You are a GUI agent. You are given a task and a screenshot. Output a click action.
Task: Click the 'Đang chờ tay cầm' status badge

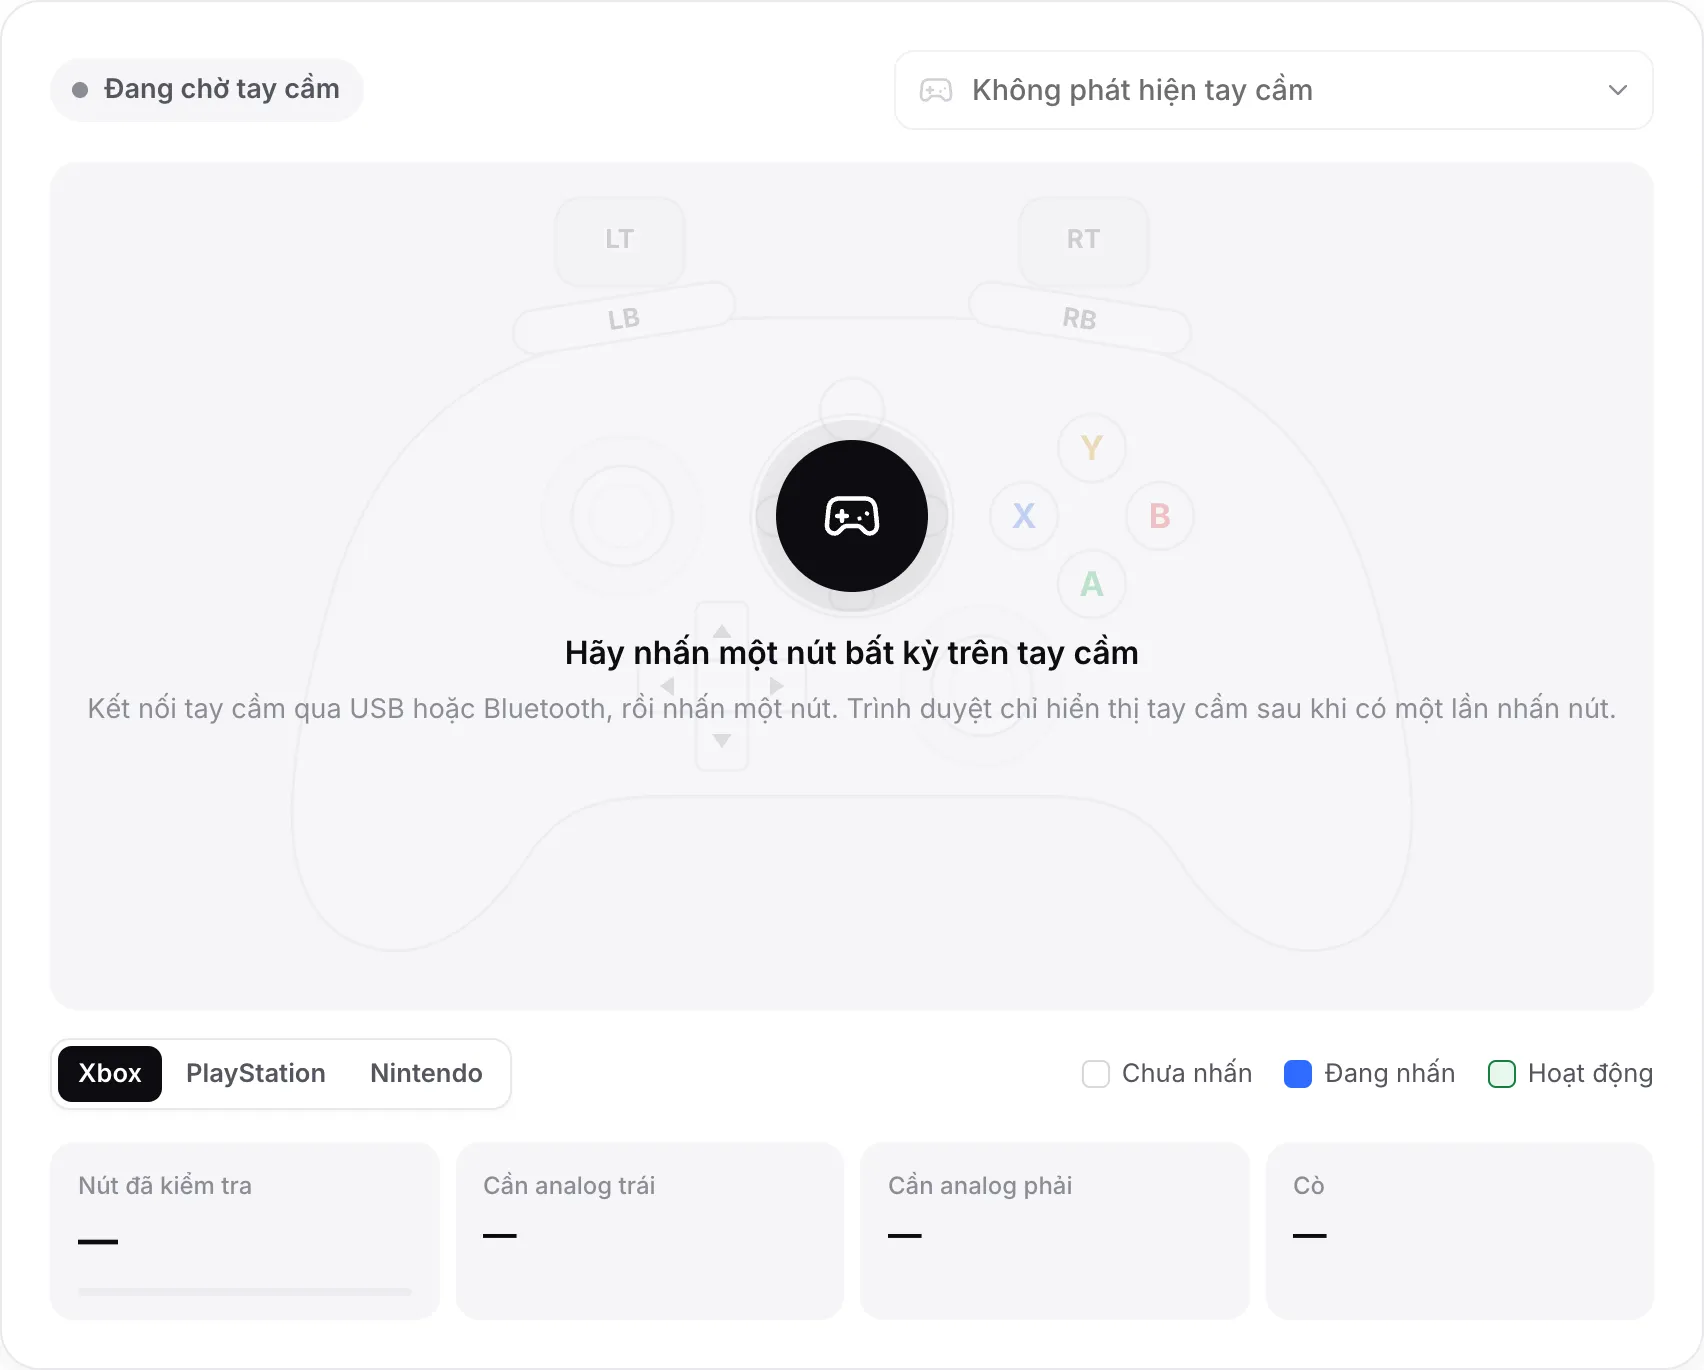pos(207,90)
